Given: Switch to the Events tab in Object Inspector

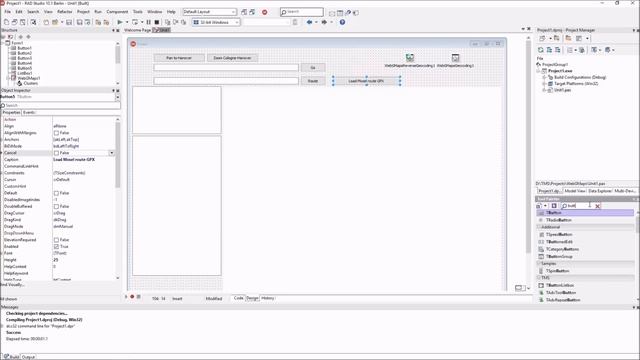Looking at the screenshot, I should pos(29,112).
